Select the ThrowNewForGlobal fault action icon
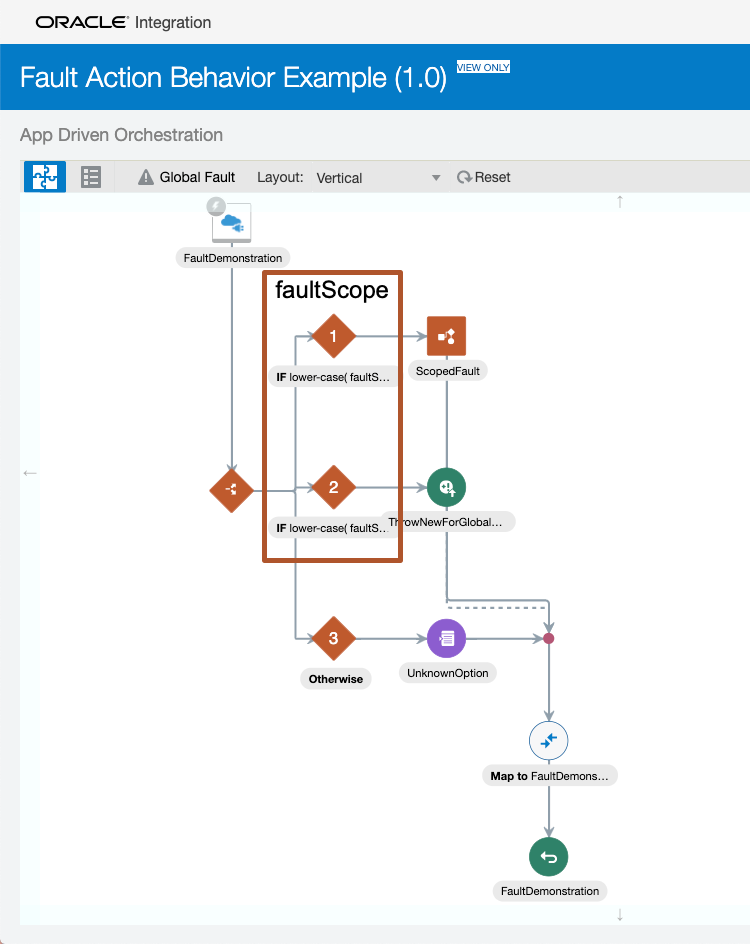750x944 pixels. pyautogui.click(x=447, y=487)
